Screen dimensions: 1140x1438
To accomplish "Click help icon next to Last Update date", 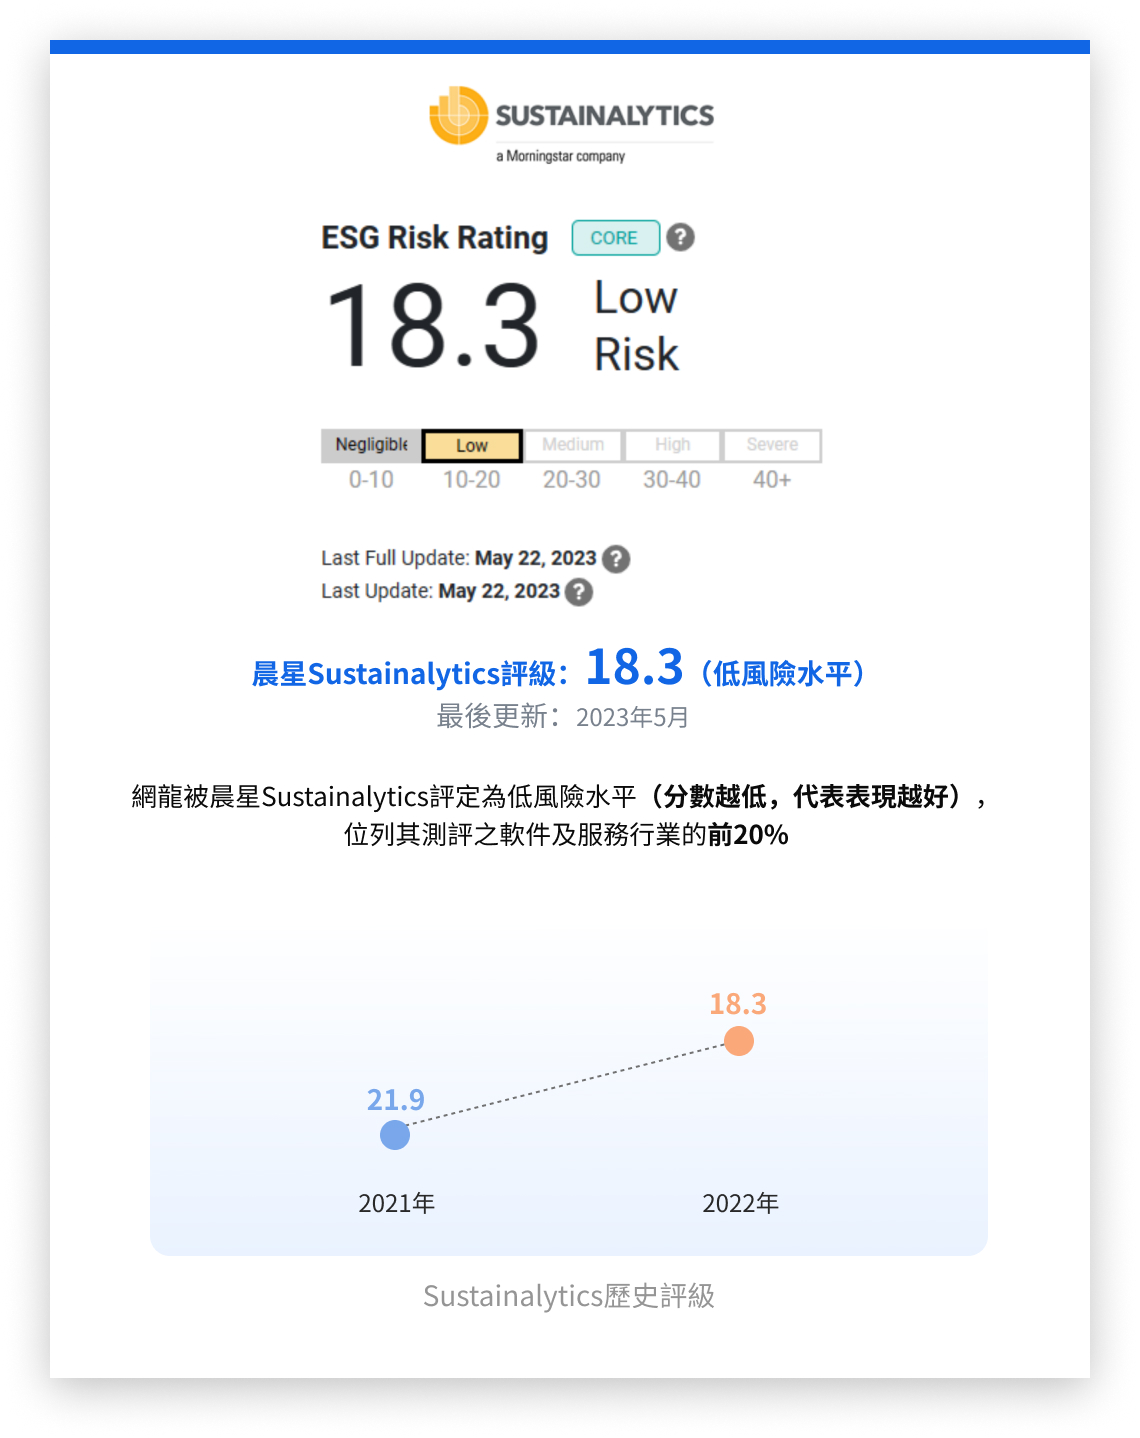I will [x=579, y=592].
